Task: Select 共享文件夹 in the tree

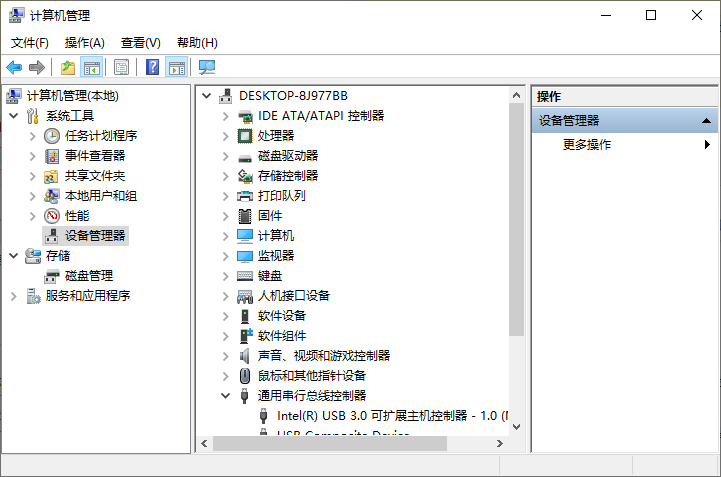Action: click(x=95, y=176)
